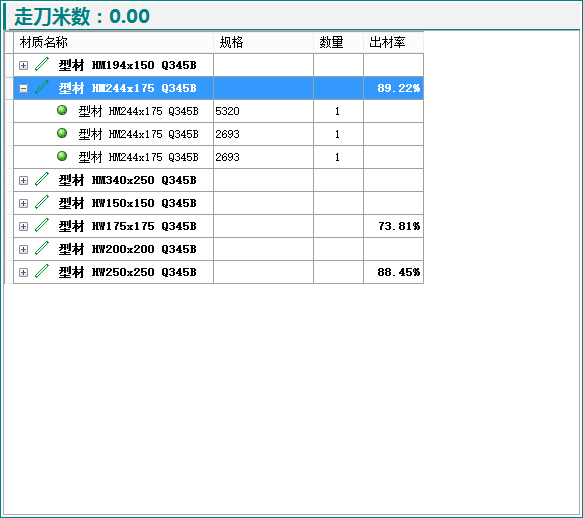Expand the HM340x250 Q345B row
The image size is (583, 518).
(23, 180)
